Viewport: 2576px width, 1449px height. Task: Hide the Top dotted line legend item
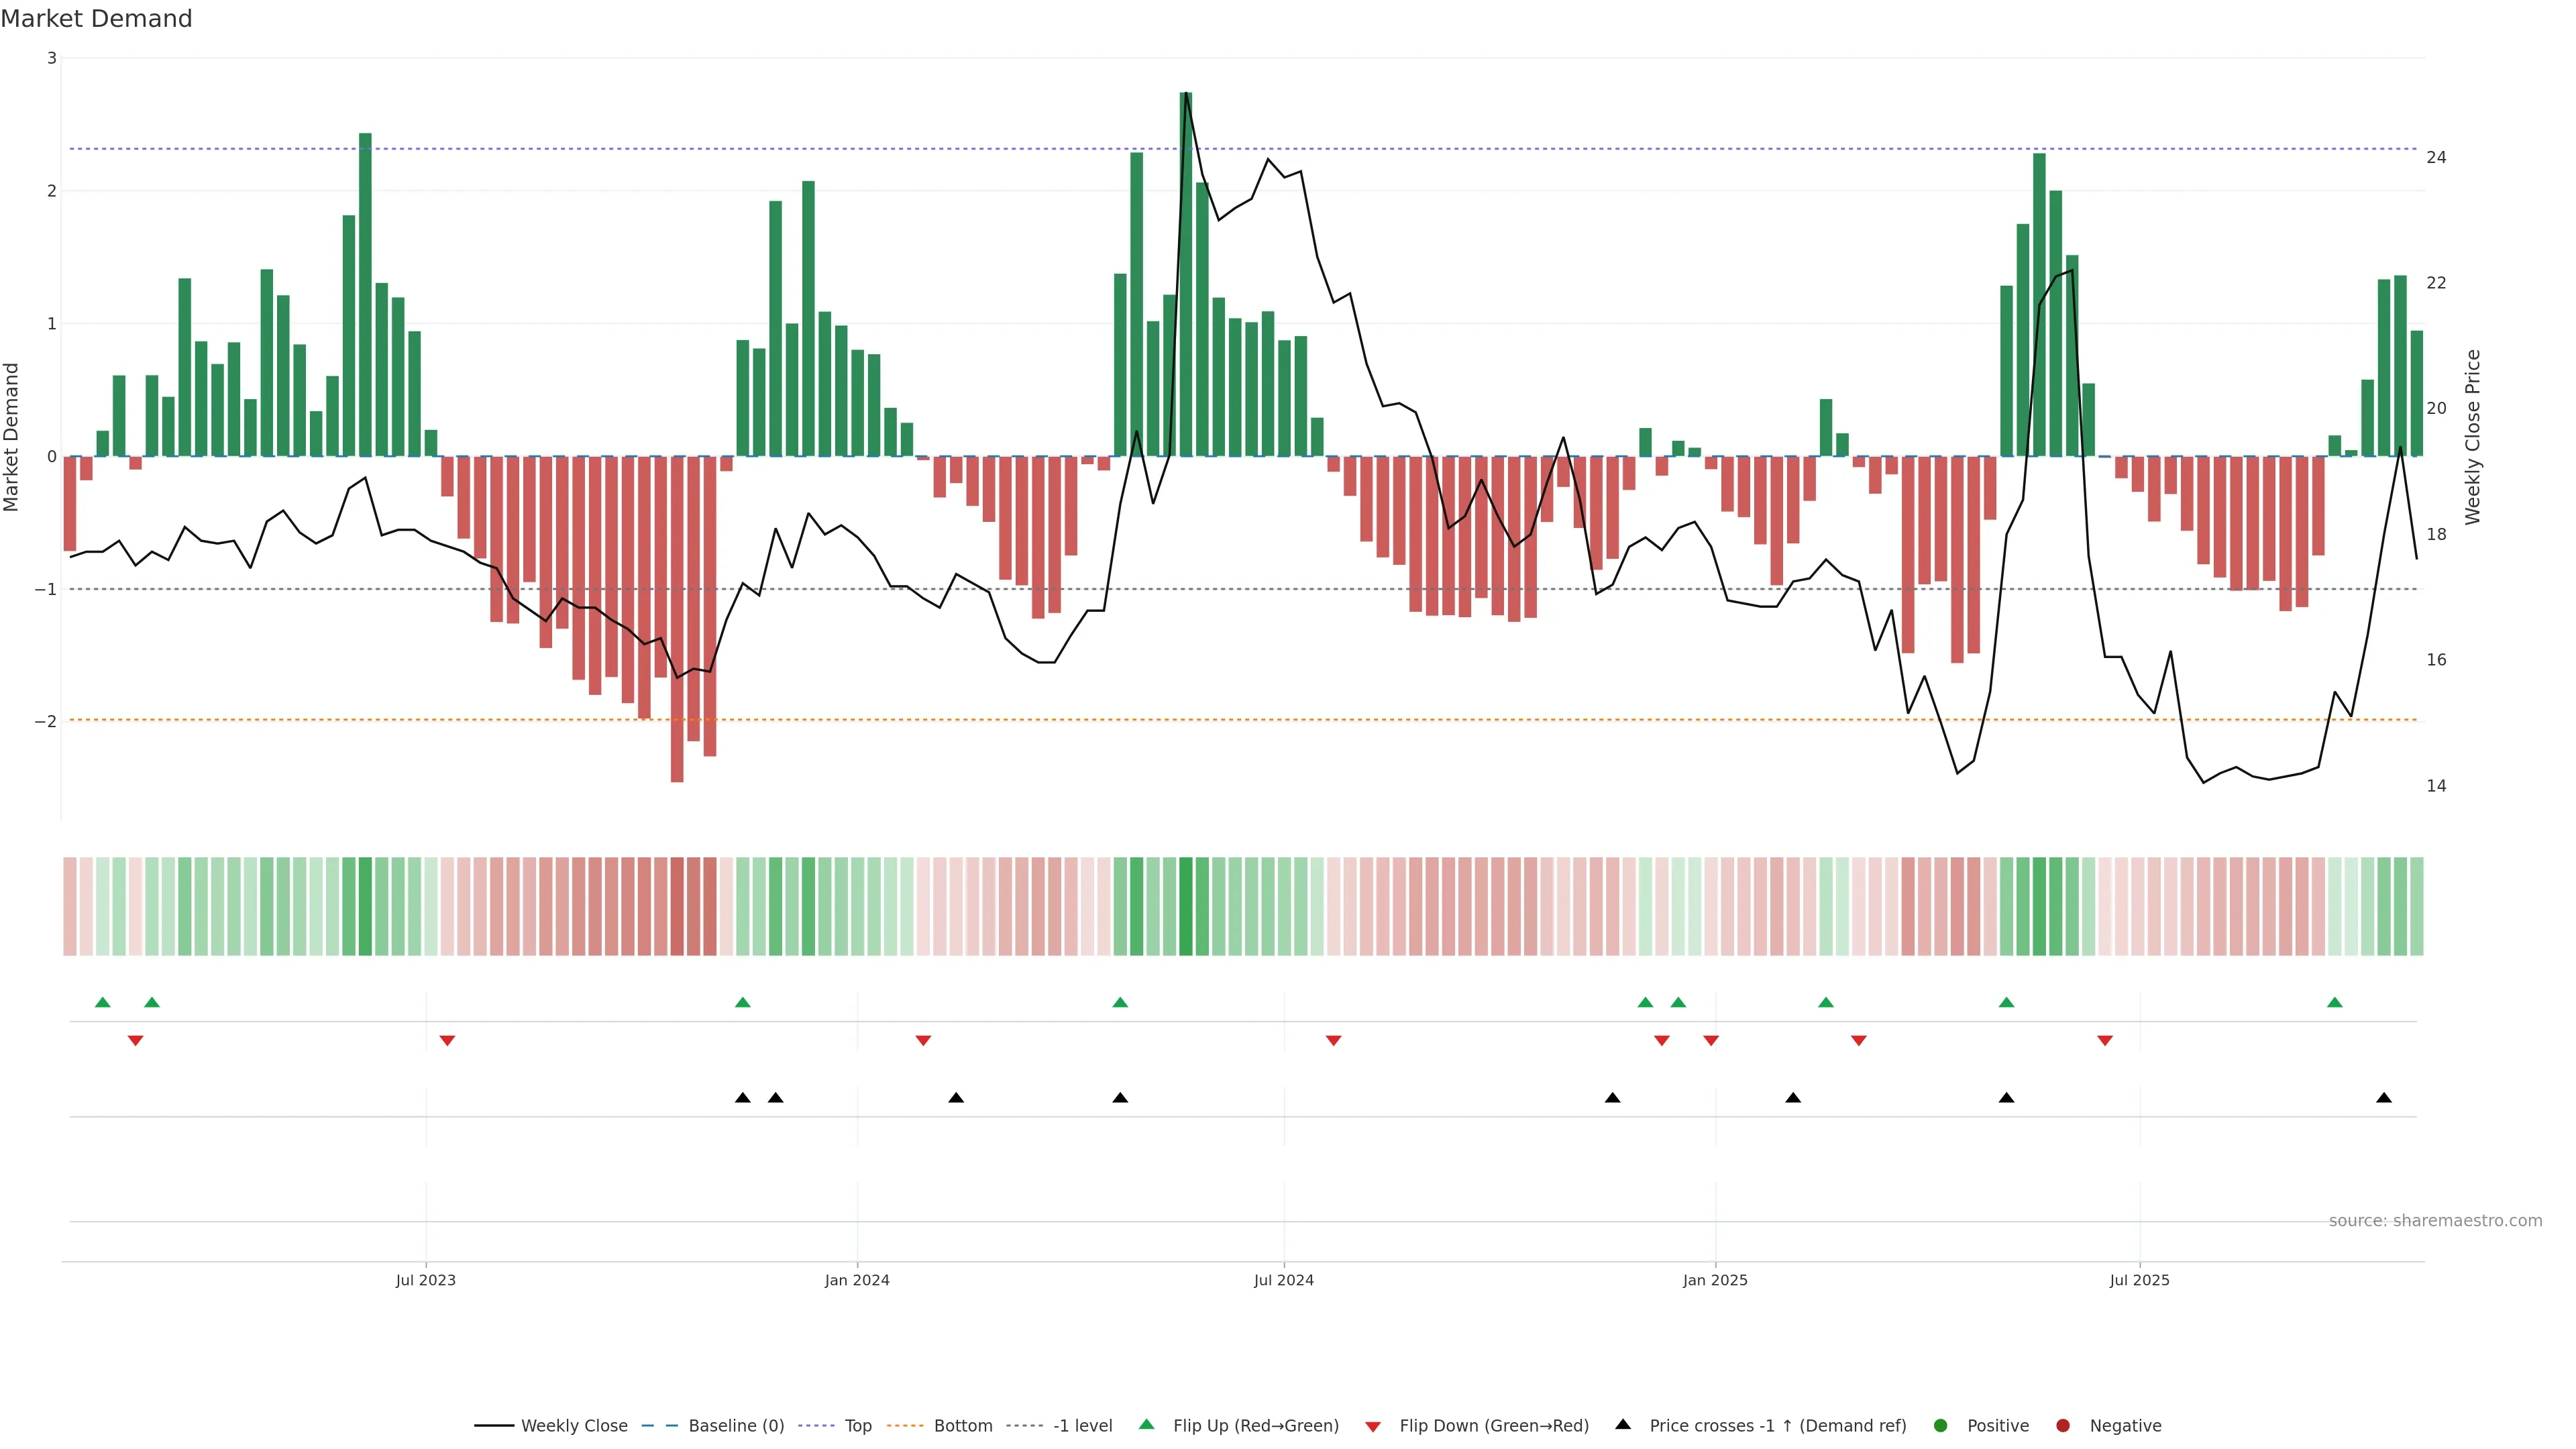coord(835,1426)
